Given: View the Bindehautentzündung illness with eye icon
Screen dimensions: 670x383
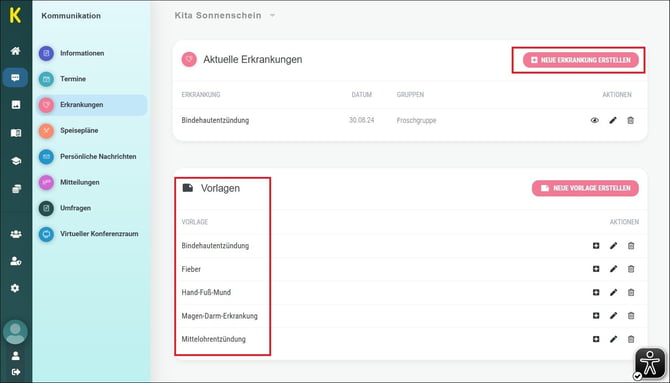Looking at the screenshot, I should pos(594,121).
